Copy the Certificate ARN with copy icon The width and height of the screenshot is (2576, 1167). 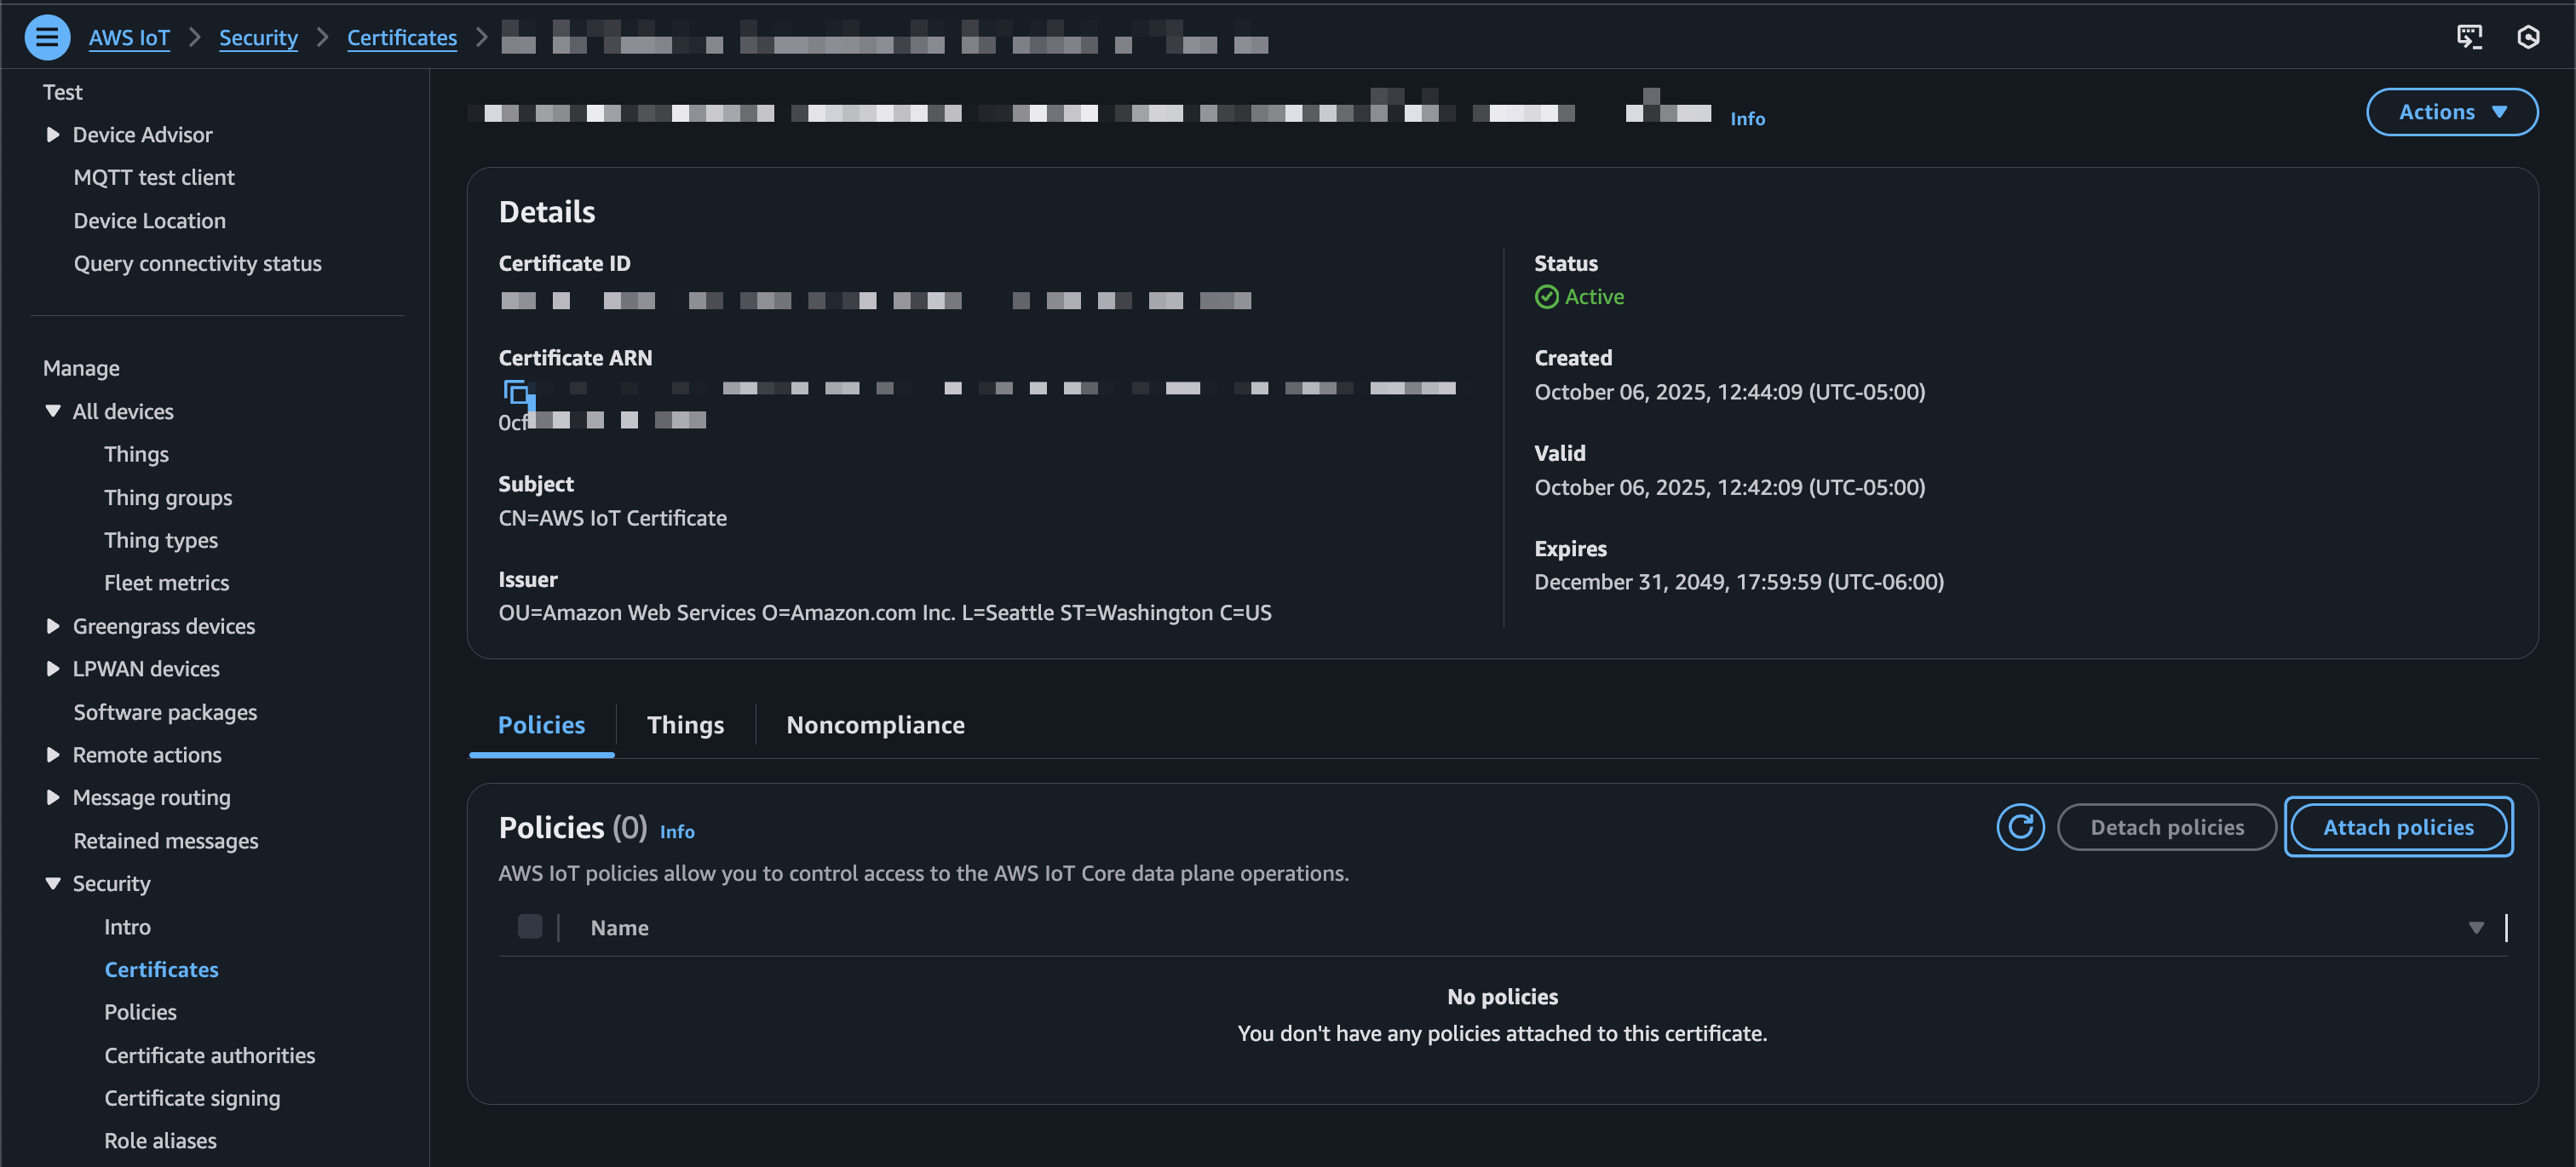coord(516,392)
